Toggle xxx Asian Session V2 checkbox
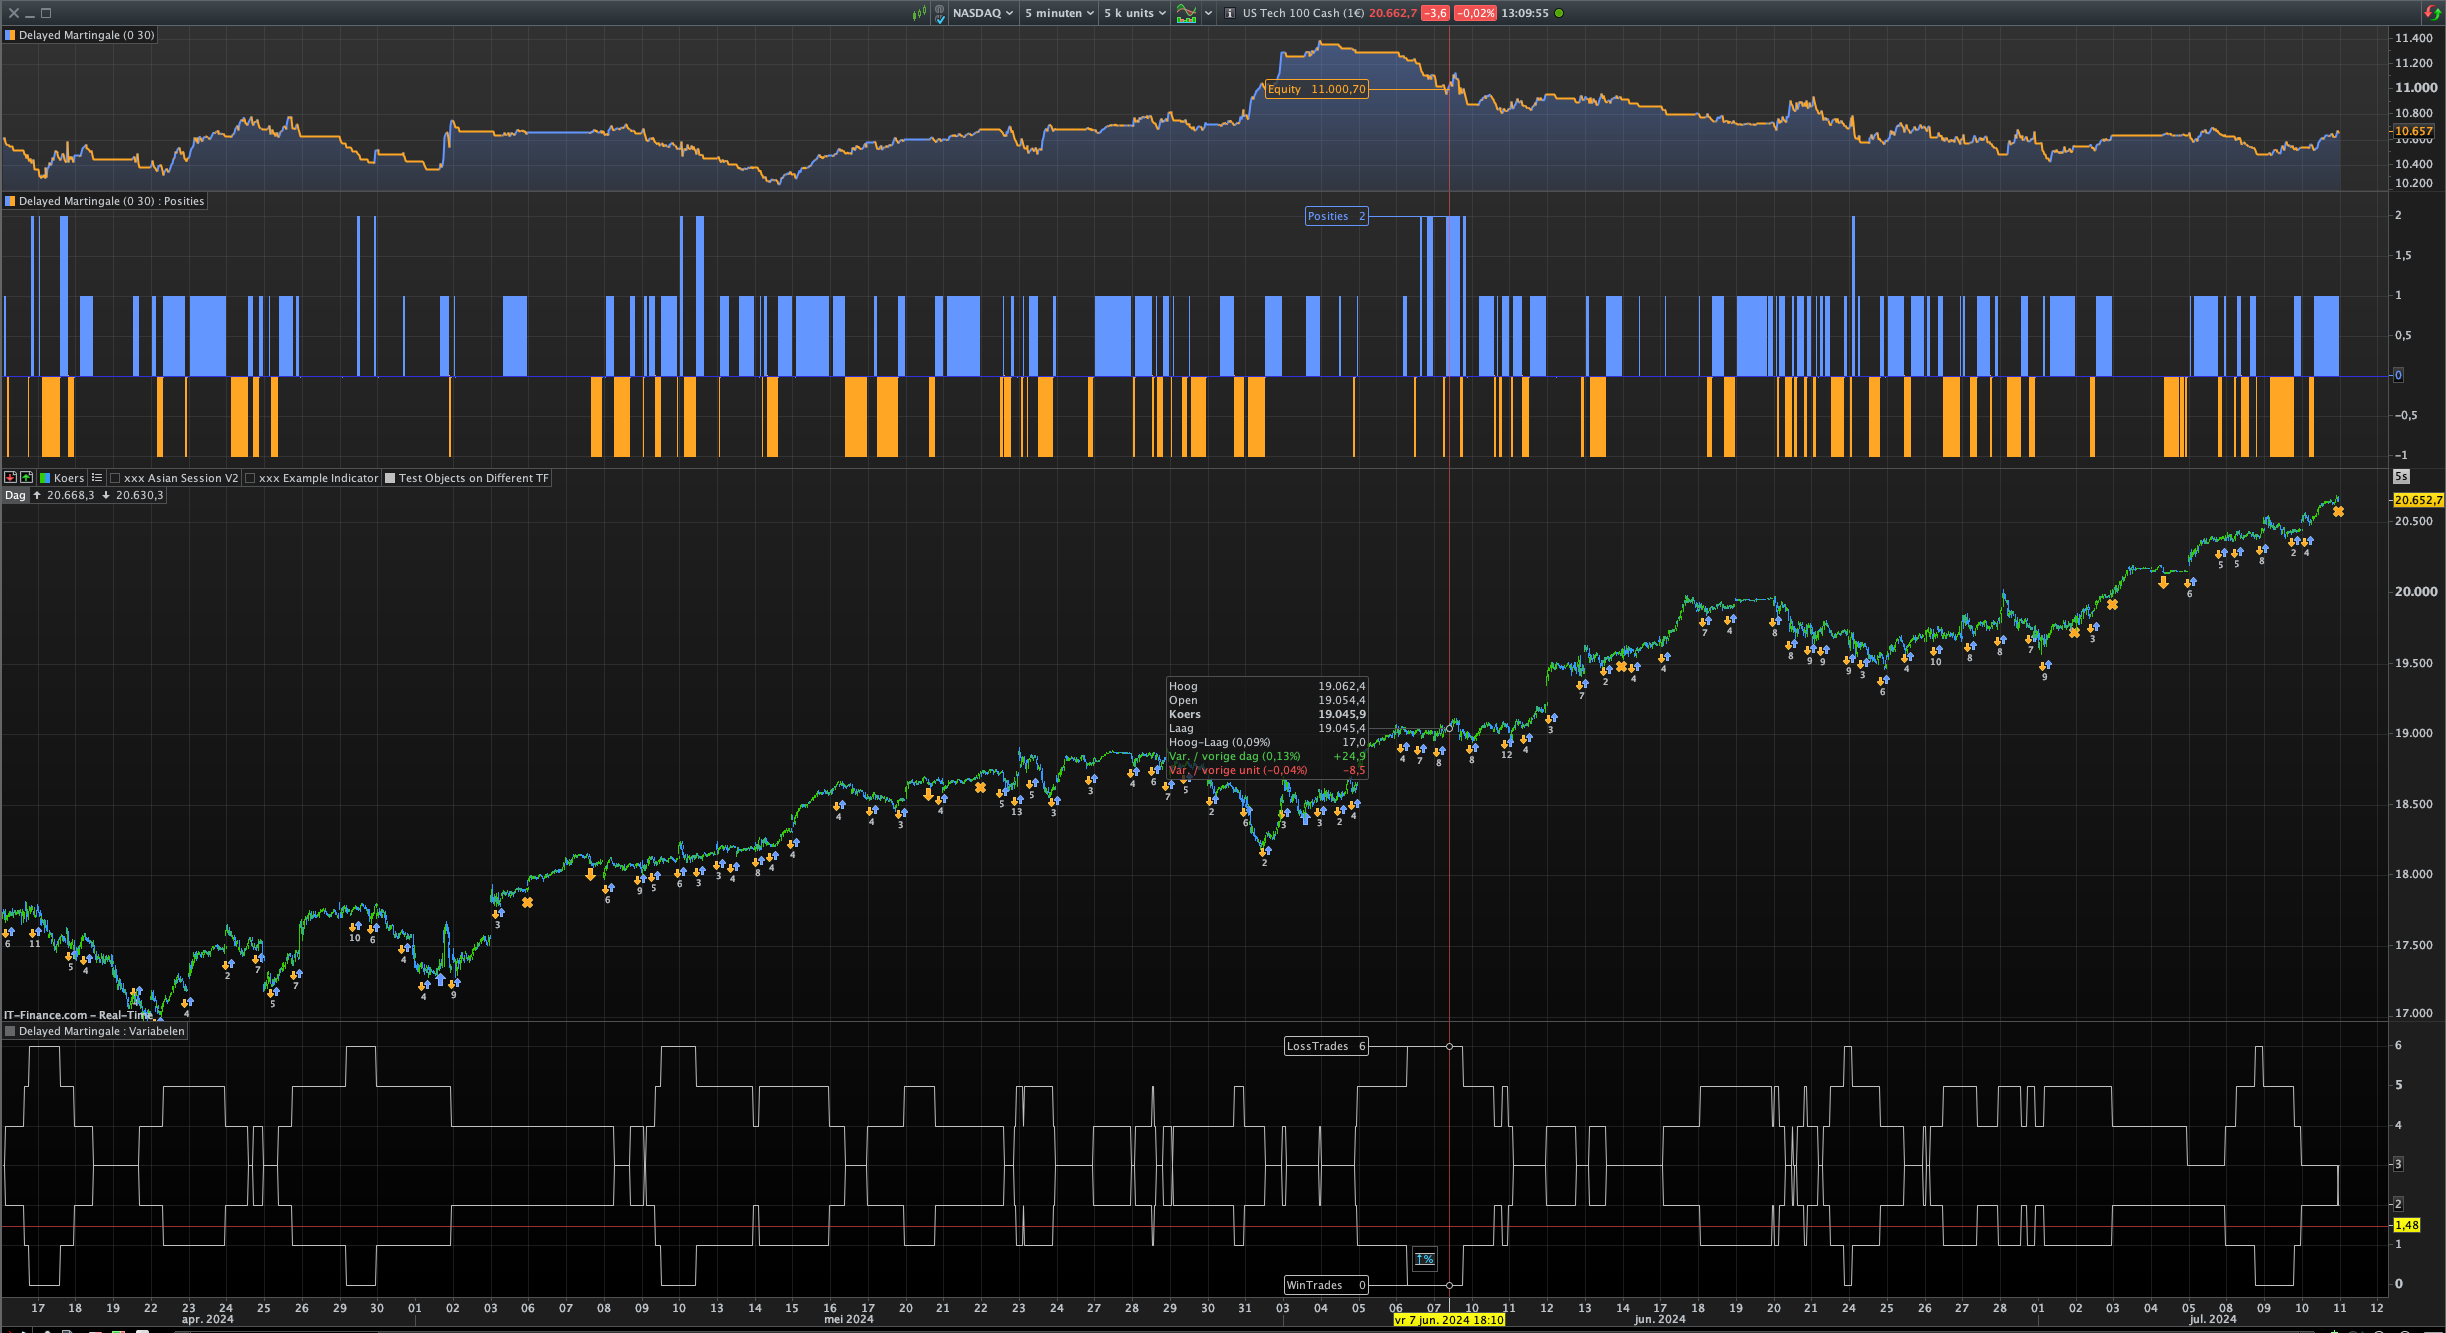The width and height of the screenshot is (2446, 1333). (116, 478)
